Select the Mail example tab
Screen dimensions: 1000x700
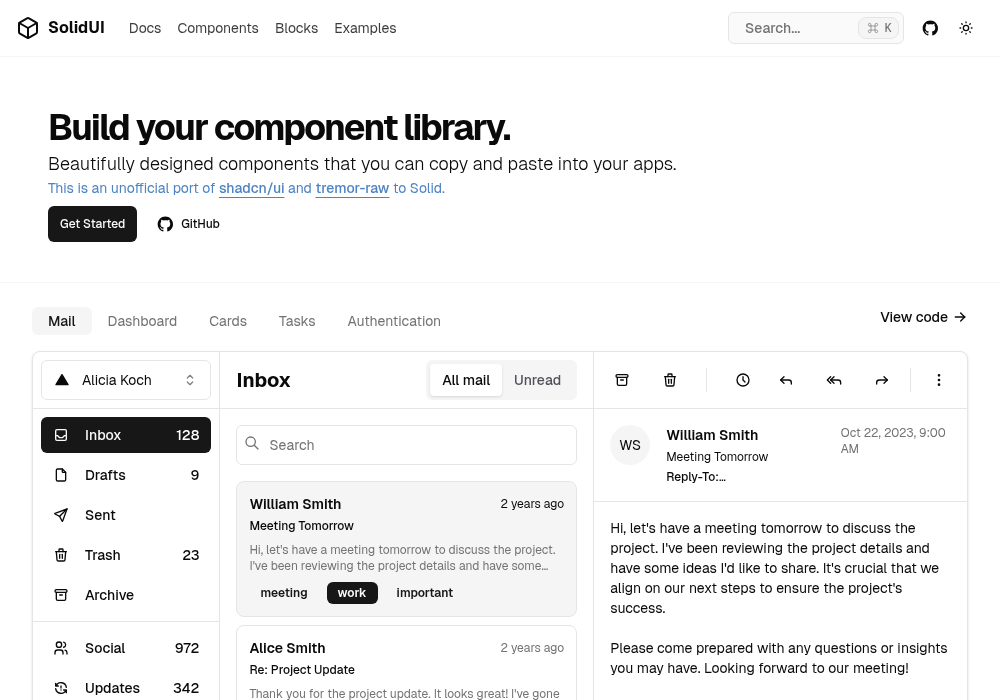pos(62,321)
